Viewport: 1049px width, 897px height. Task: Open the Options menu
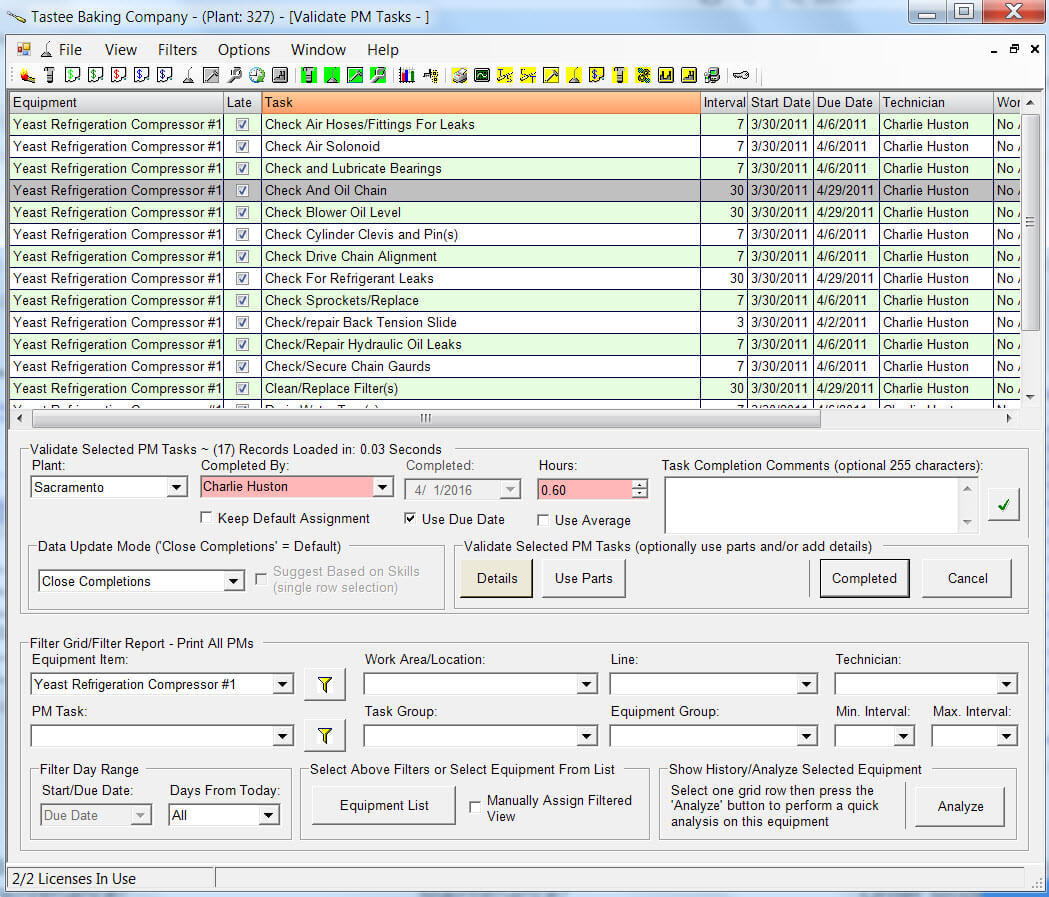[x=244, y=49]
